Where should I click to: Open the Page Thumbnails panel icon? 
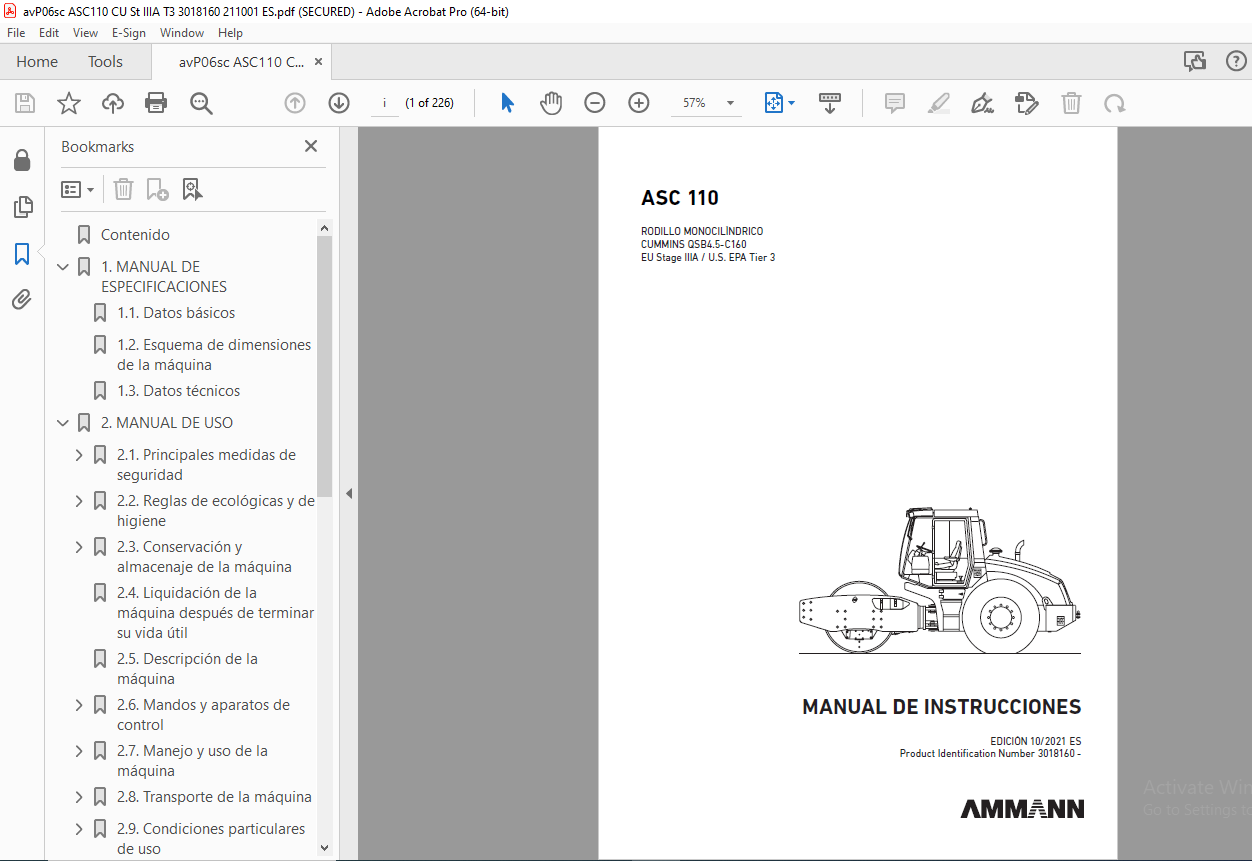click(22, 207)
